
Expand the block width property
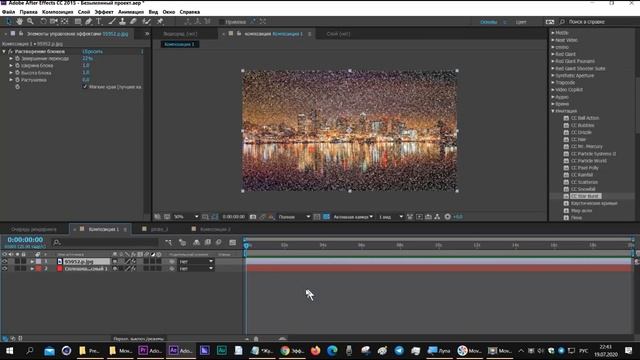point(11,65)
